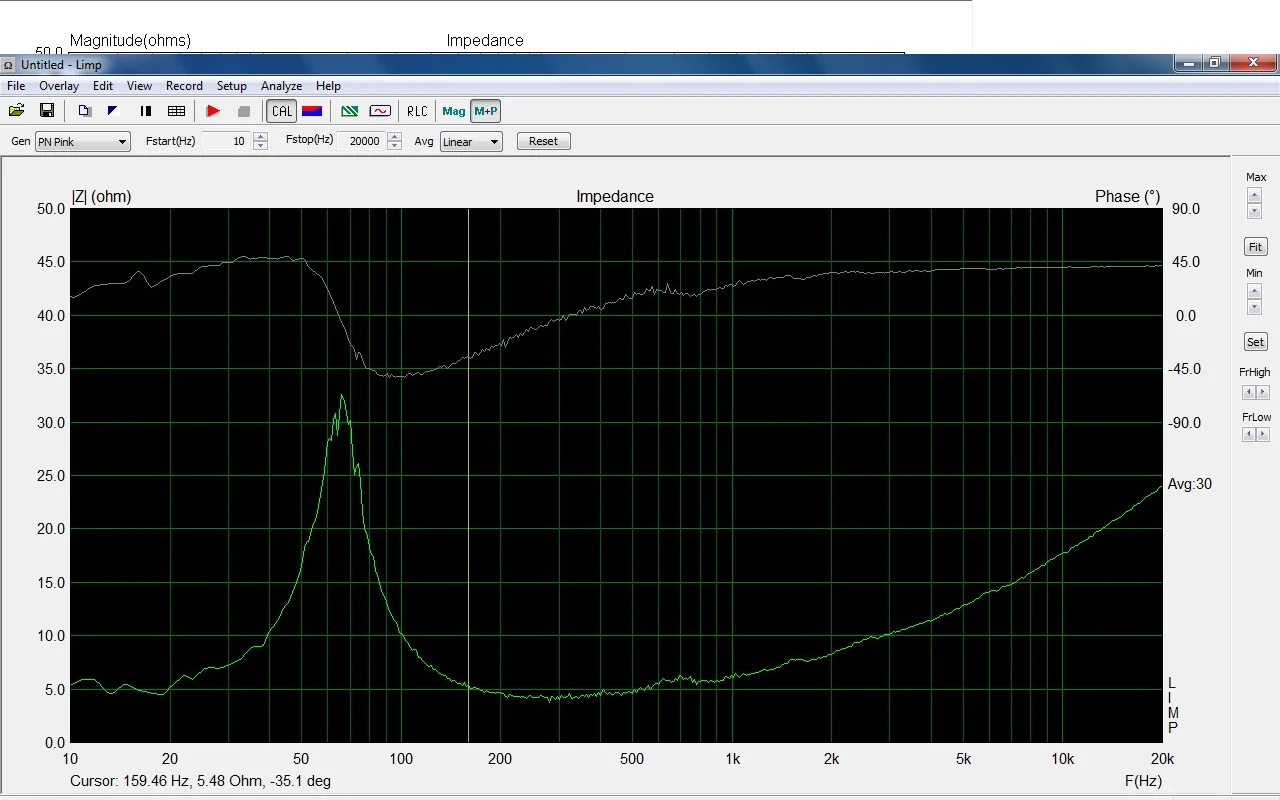Open the Record menu

184,86
